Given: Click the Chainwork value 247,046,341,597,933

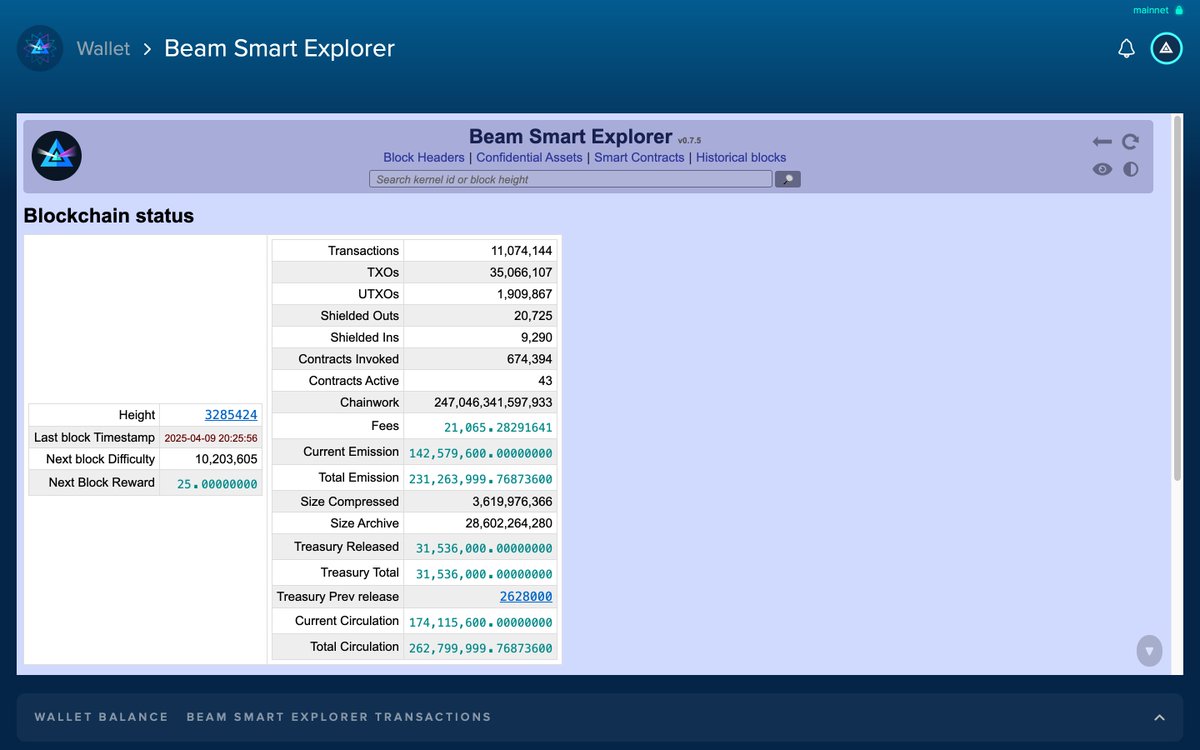Looking at the screenshot, I should [x=493, y=402].
